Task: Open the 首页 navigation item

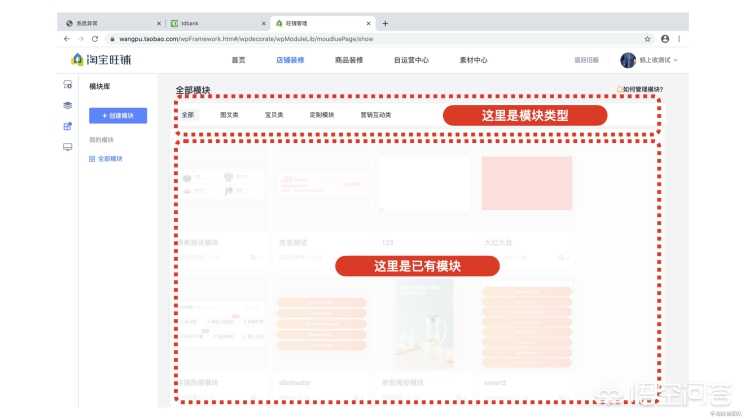Action: pyautogui.click(x=238, y=60)
